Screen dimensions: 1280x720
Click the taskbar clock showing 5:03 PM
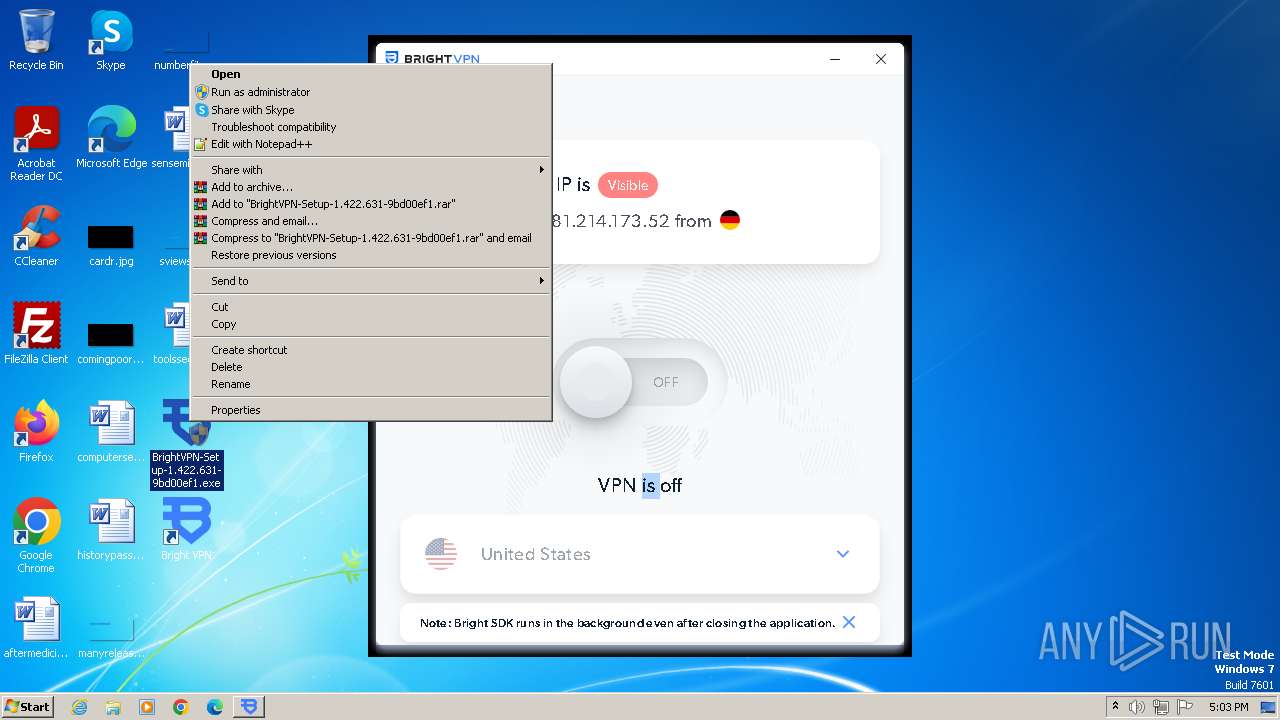pyautogui.click(x=1228, y=707)
